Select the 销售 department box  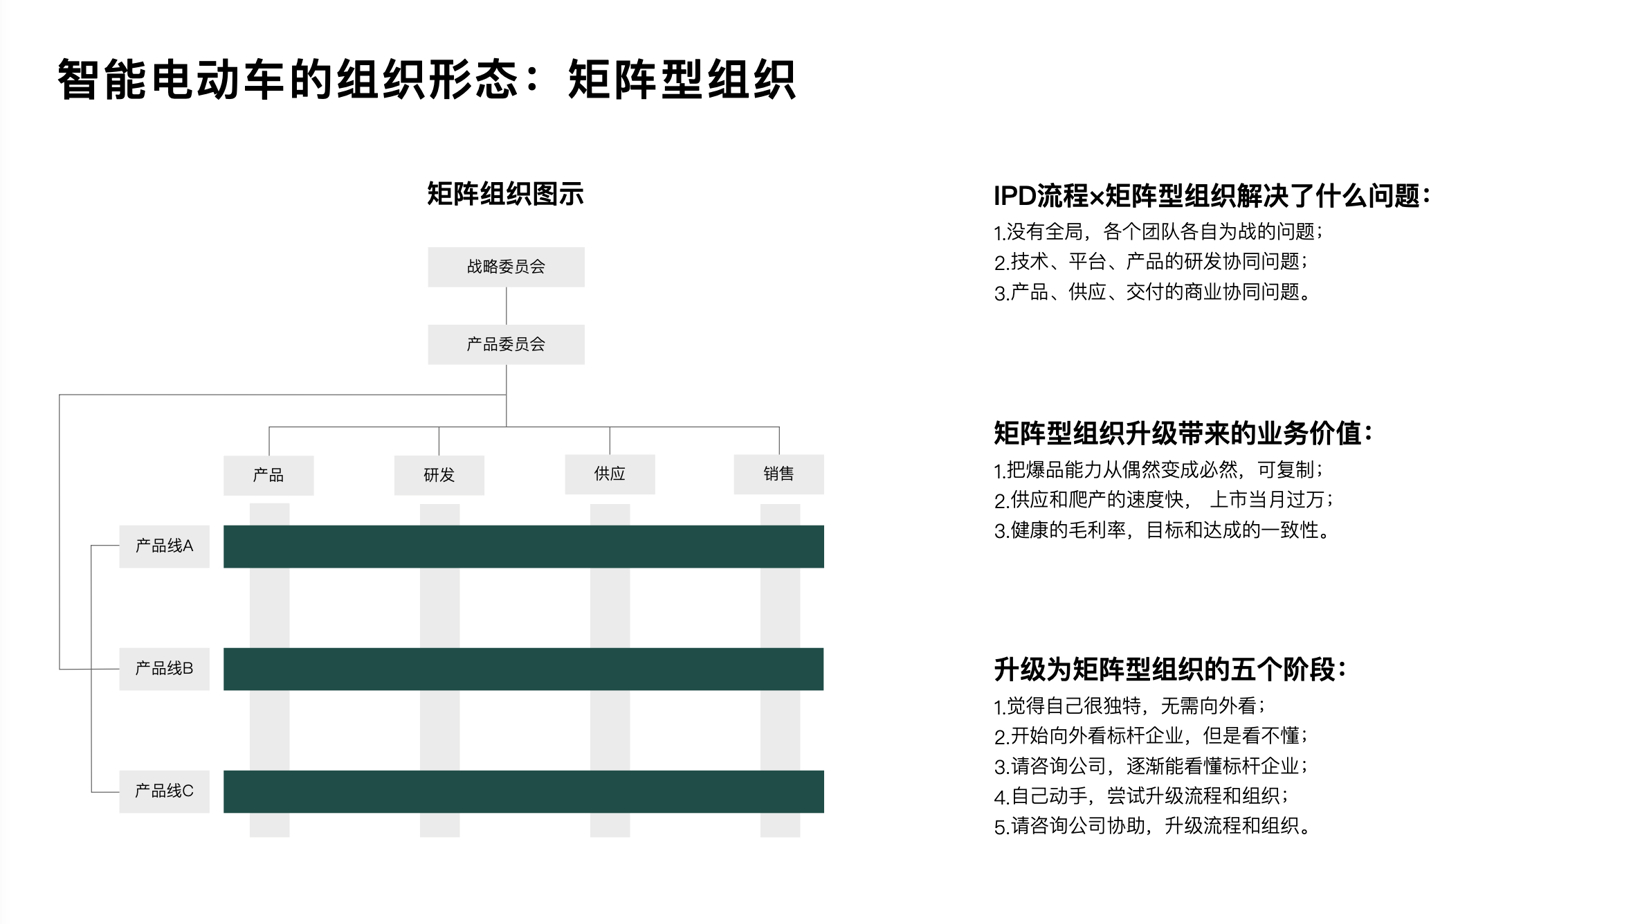[x=780, y=475]
